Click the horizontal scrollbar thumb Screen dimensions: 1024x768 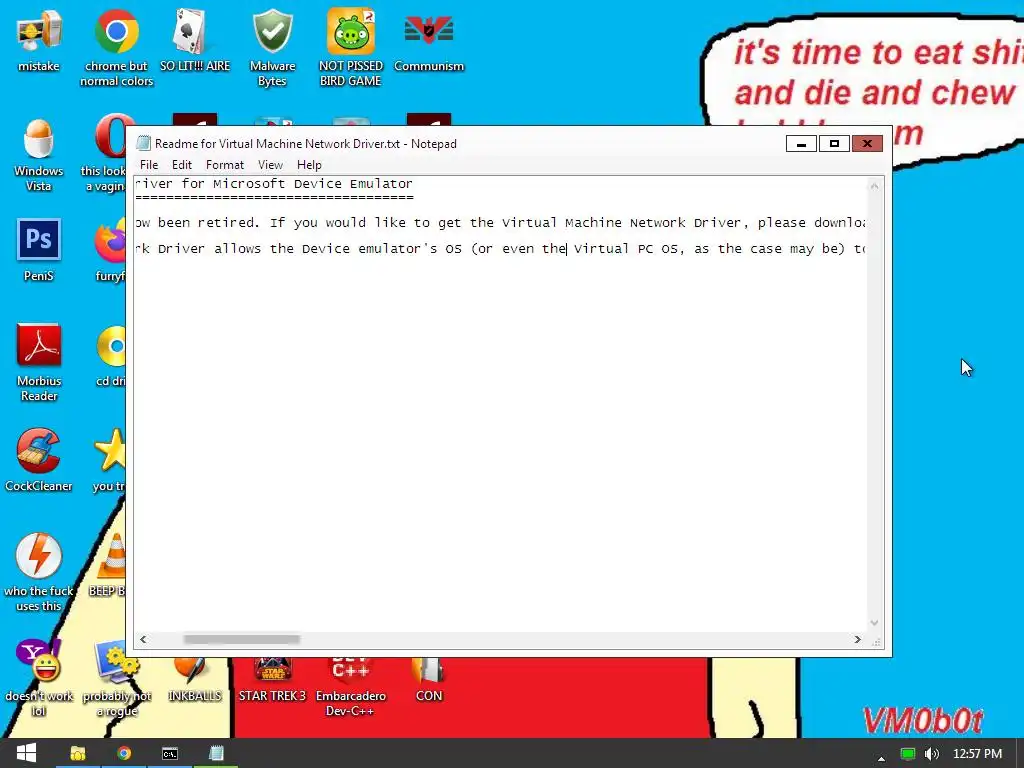(242, 639)
